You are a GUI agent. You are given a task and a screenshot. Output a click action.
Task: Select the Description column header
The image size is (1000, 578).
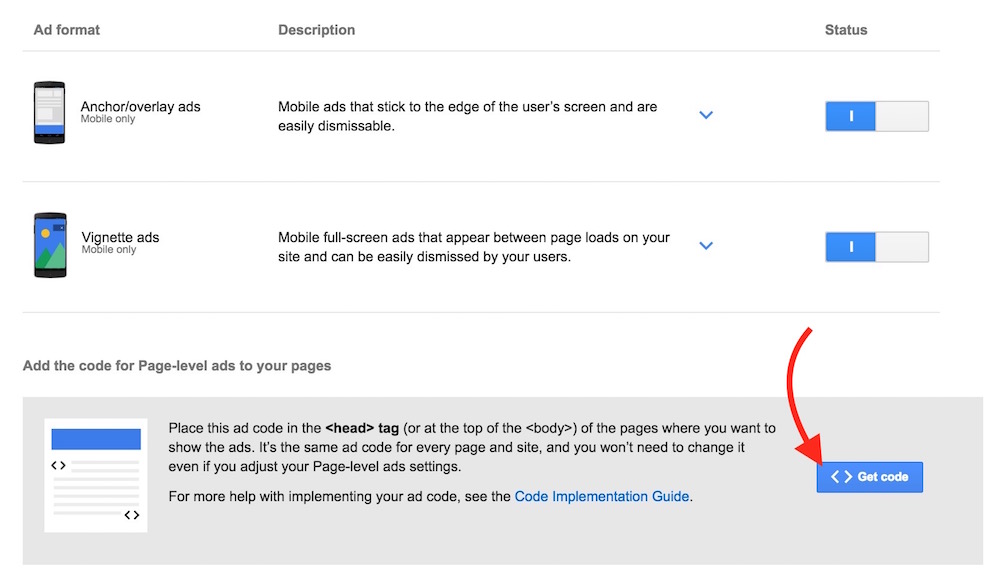coord(316,30)
